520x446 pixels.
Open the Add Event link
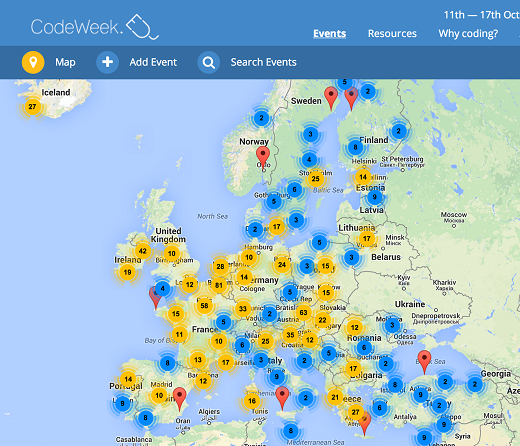153,62
